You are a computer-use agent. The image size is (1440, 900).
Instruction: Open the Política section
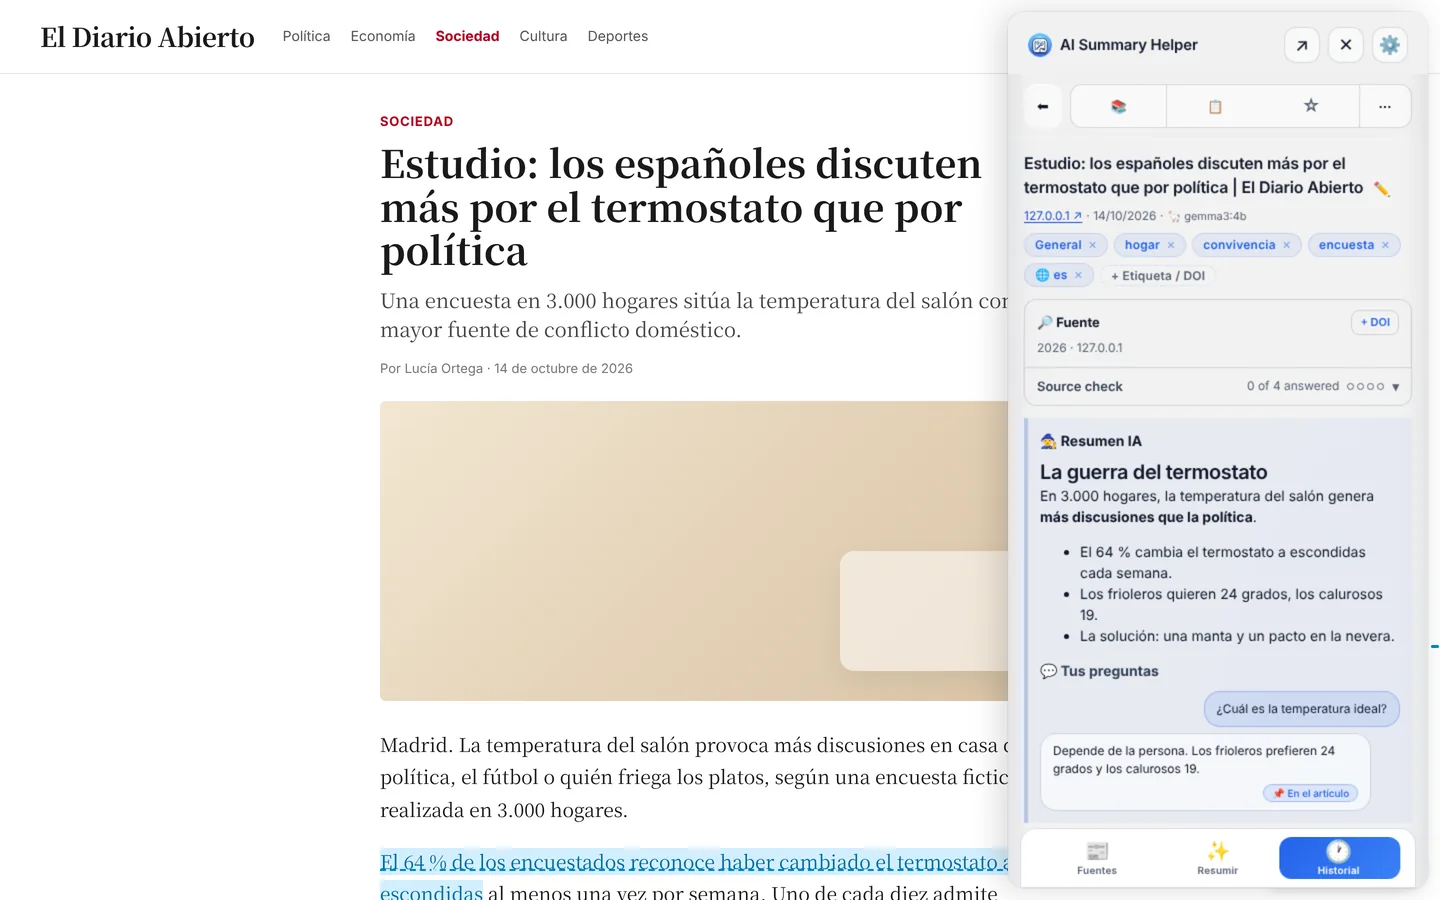[306, 36]
